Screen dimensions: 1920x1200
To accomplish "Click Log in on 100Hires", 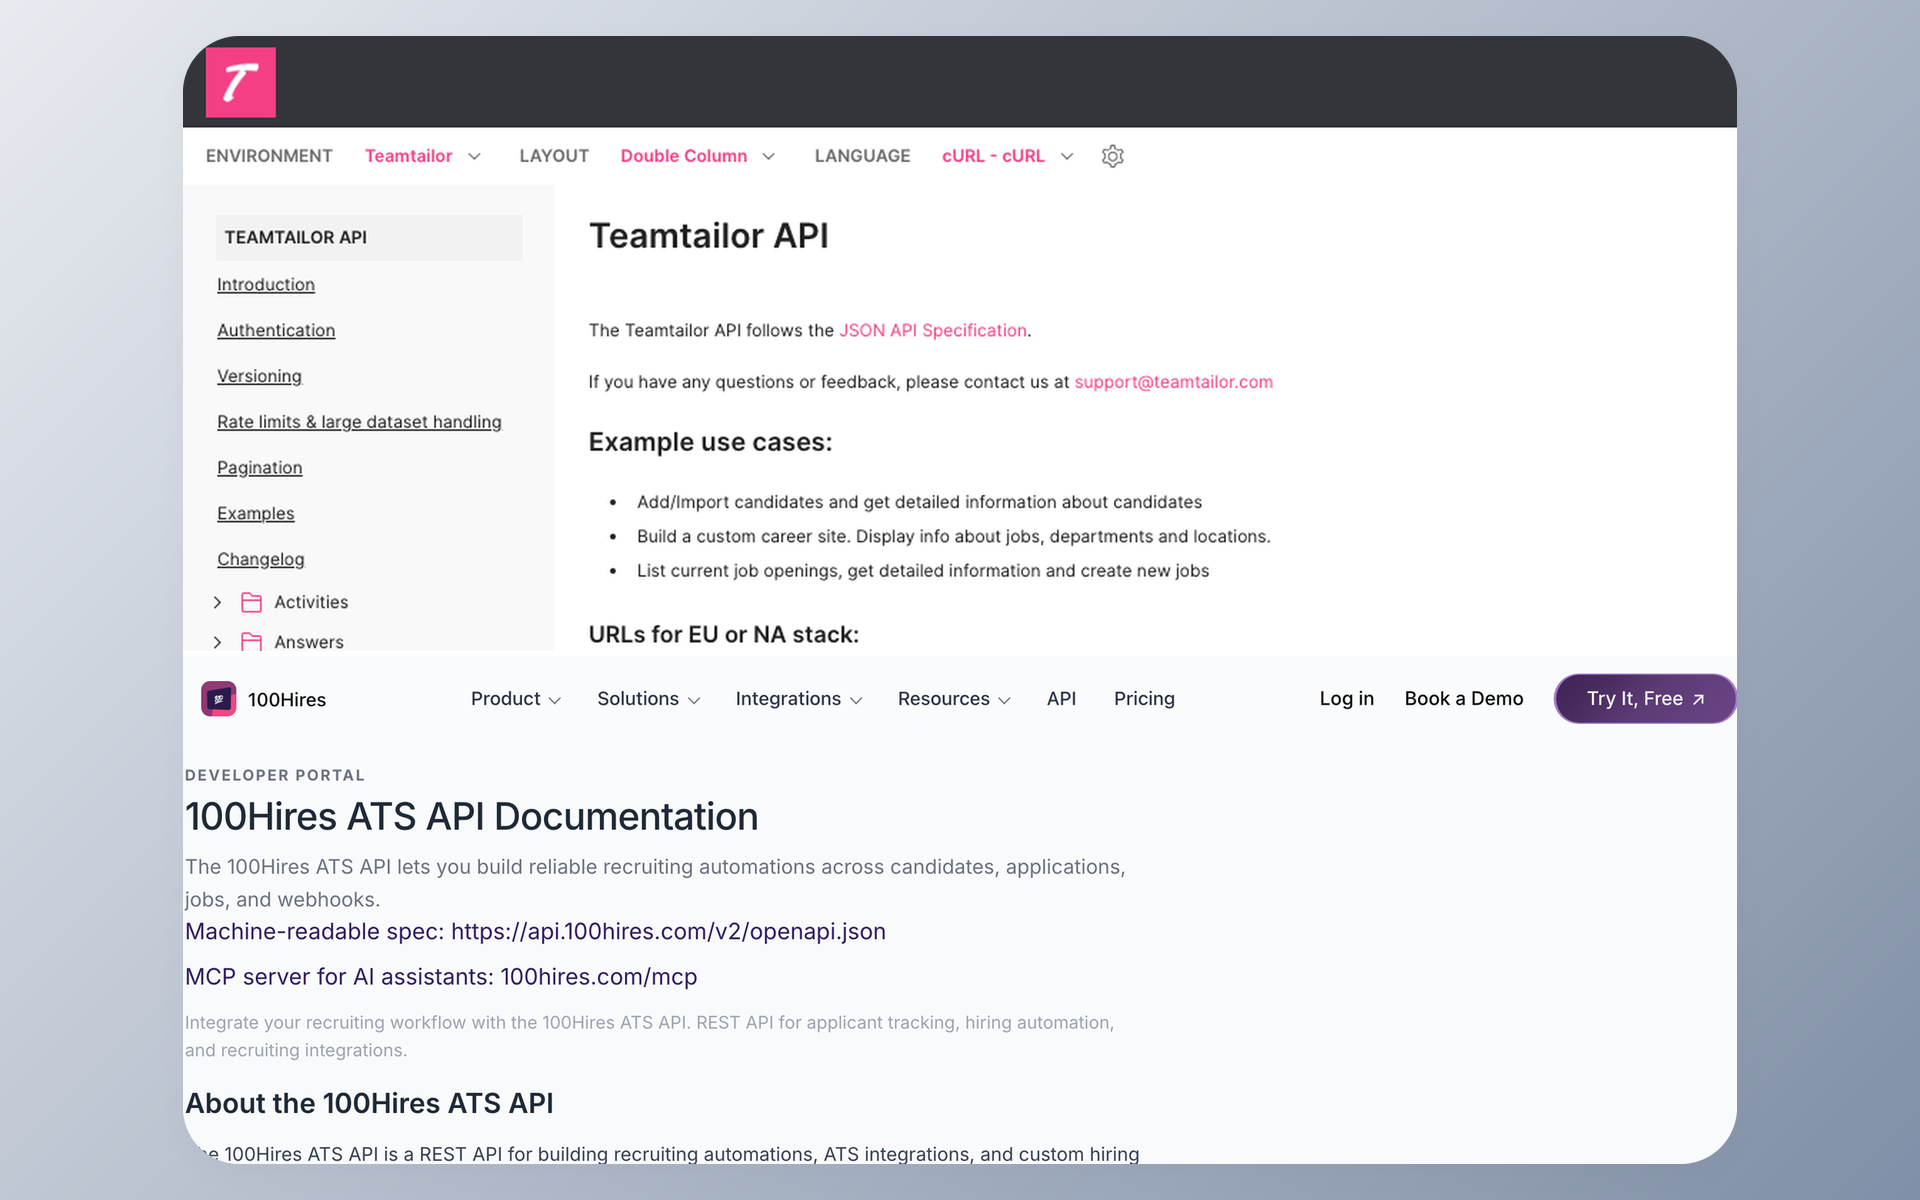I will [x=1346, y=699].
